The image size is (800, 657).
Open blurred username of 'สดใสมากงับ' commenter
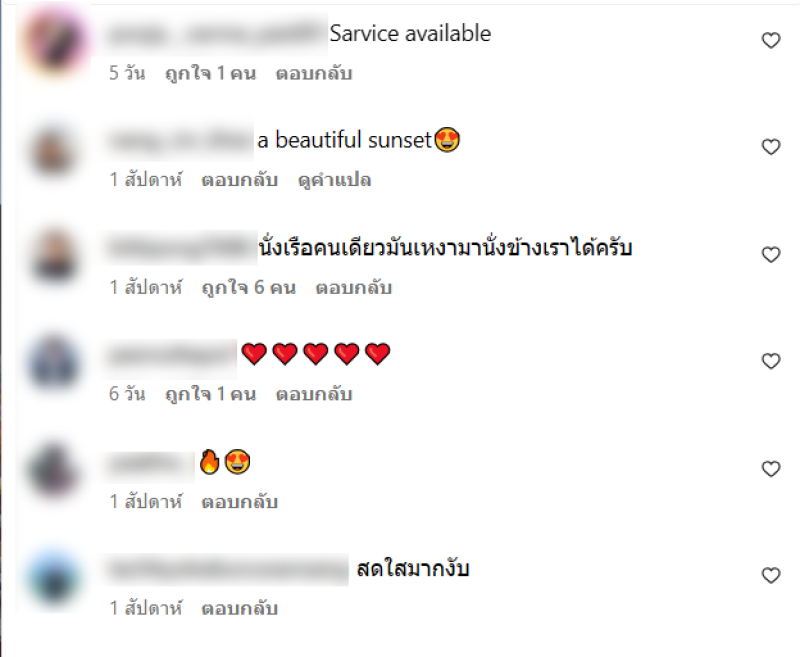click(x=227, y=569)
